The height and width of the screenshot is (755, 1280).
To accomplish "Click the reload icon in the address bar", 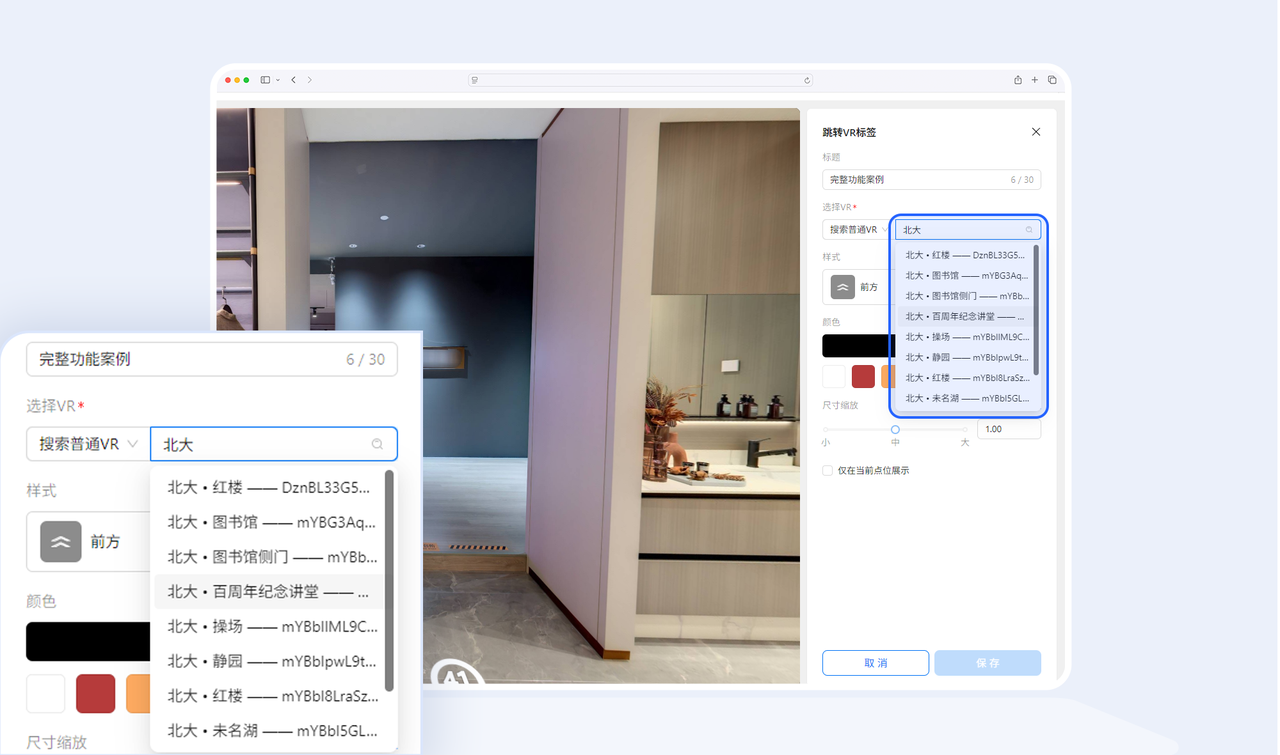I will [x=806, y=79].
